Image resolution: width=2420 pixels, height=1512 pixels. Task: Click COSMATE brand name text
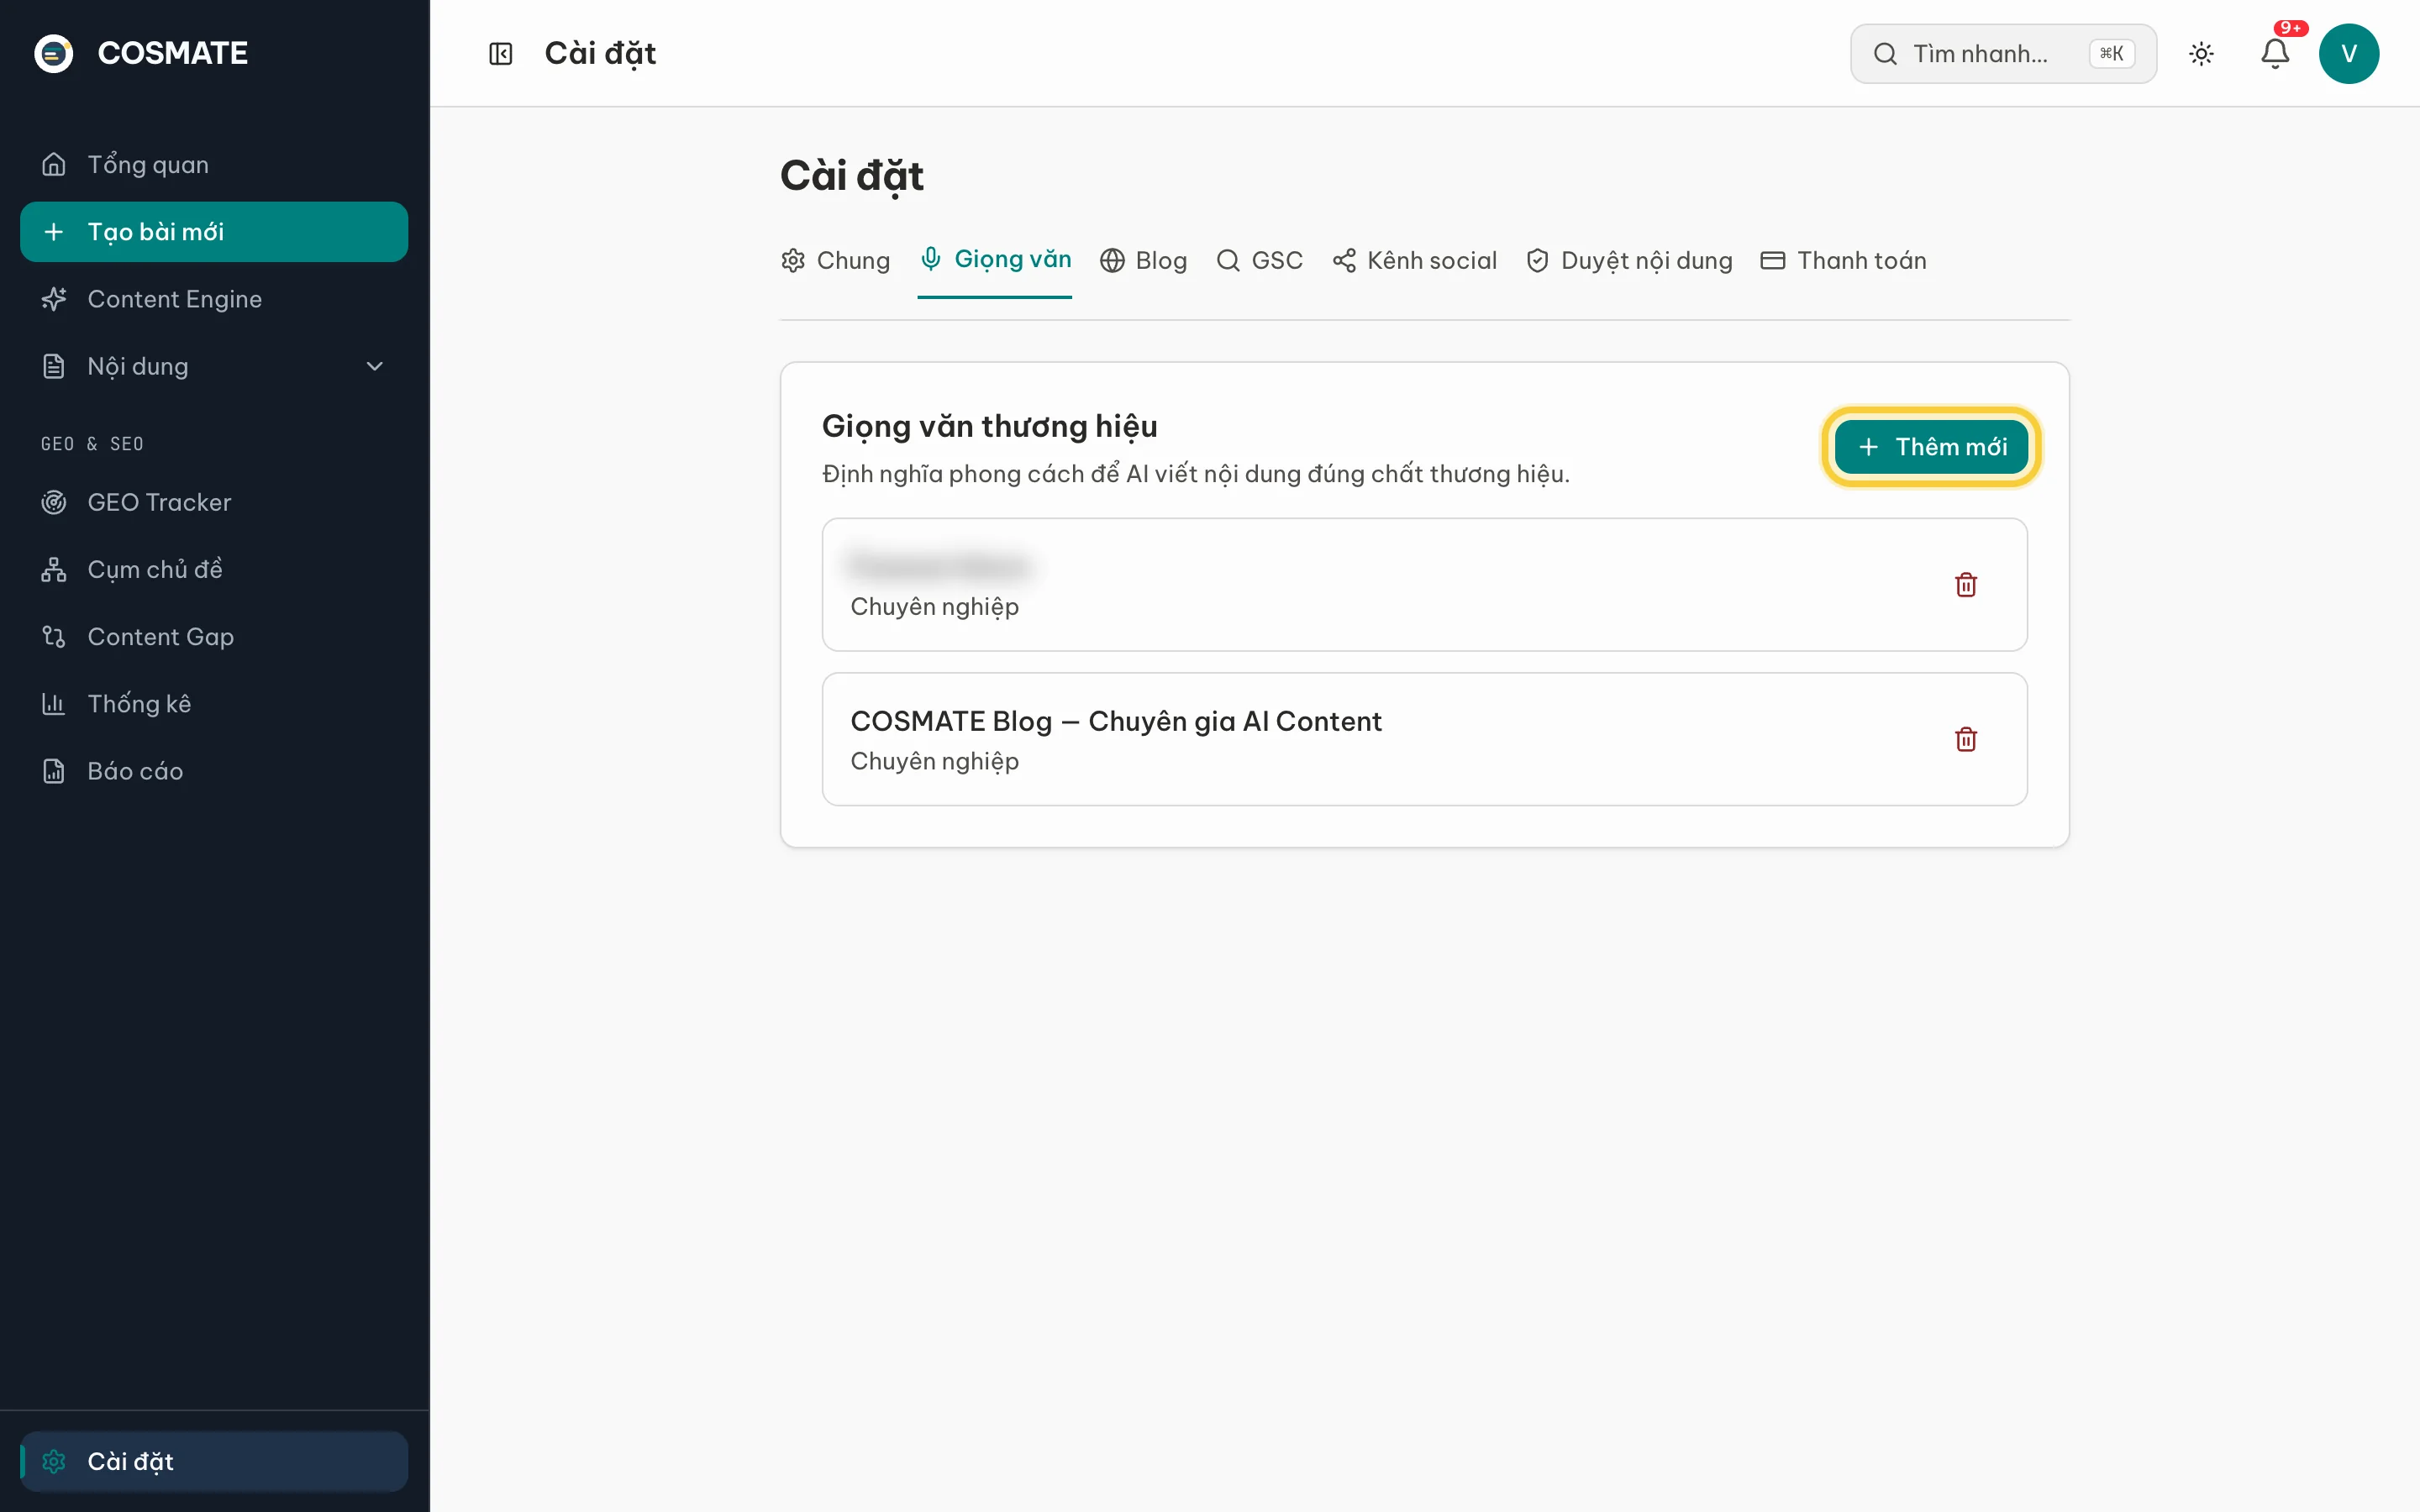click(x=173, y=53)
